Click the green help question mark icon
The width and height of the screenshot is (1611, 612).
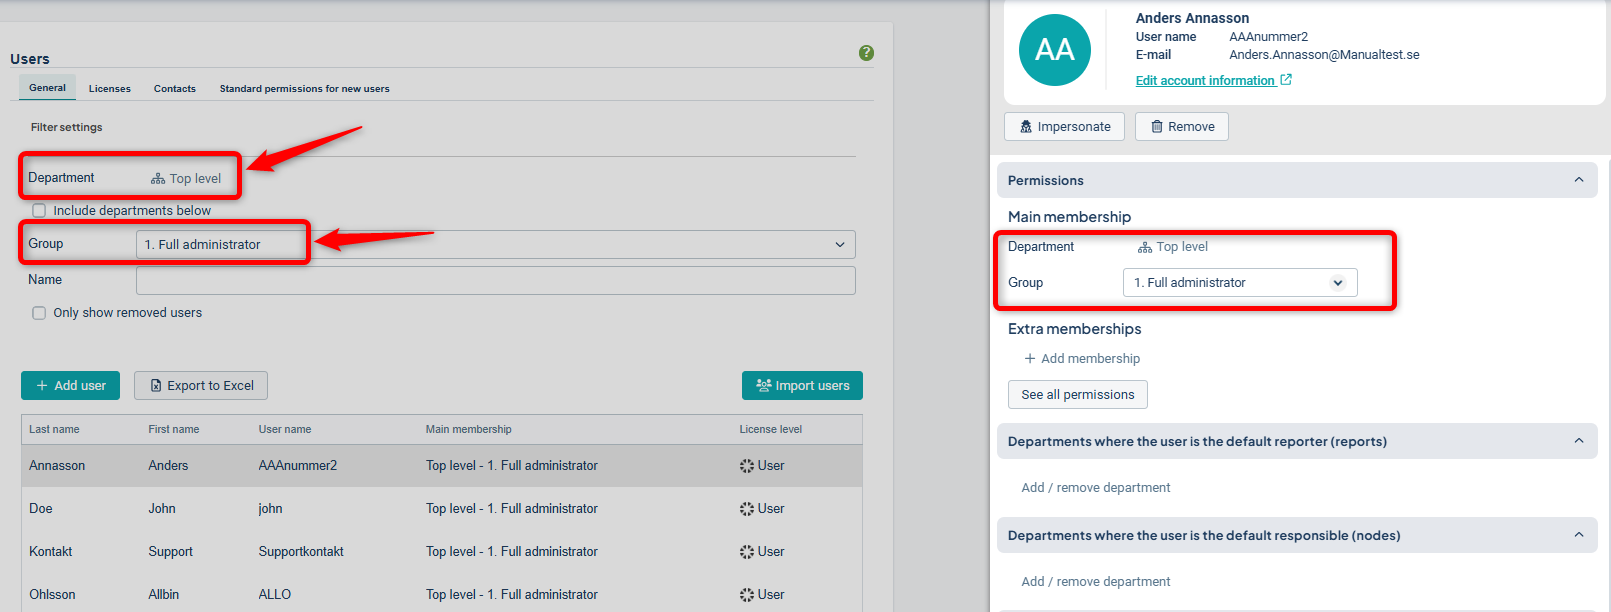click(866, 53)
